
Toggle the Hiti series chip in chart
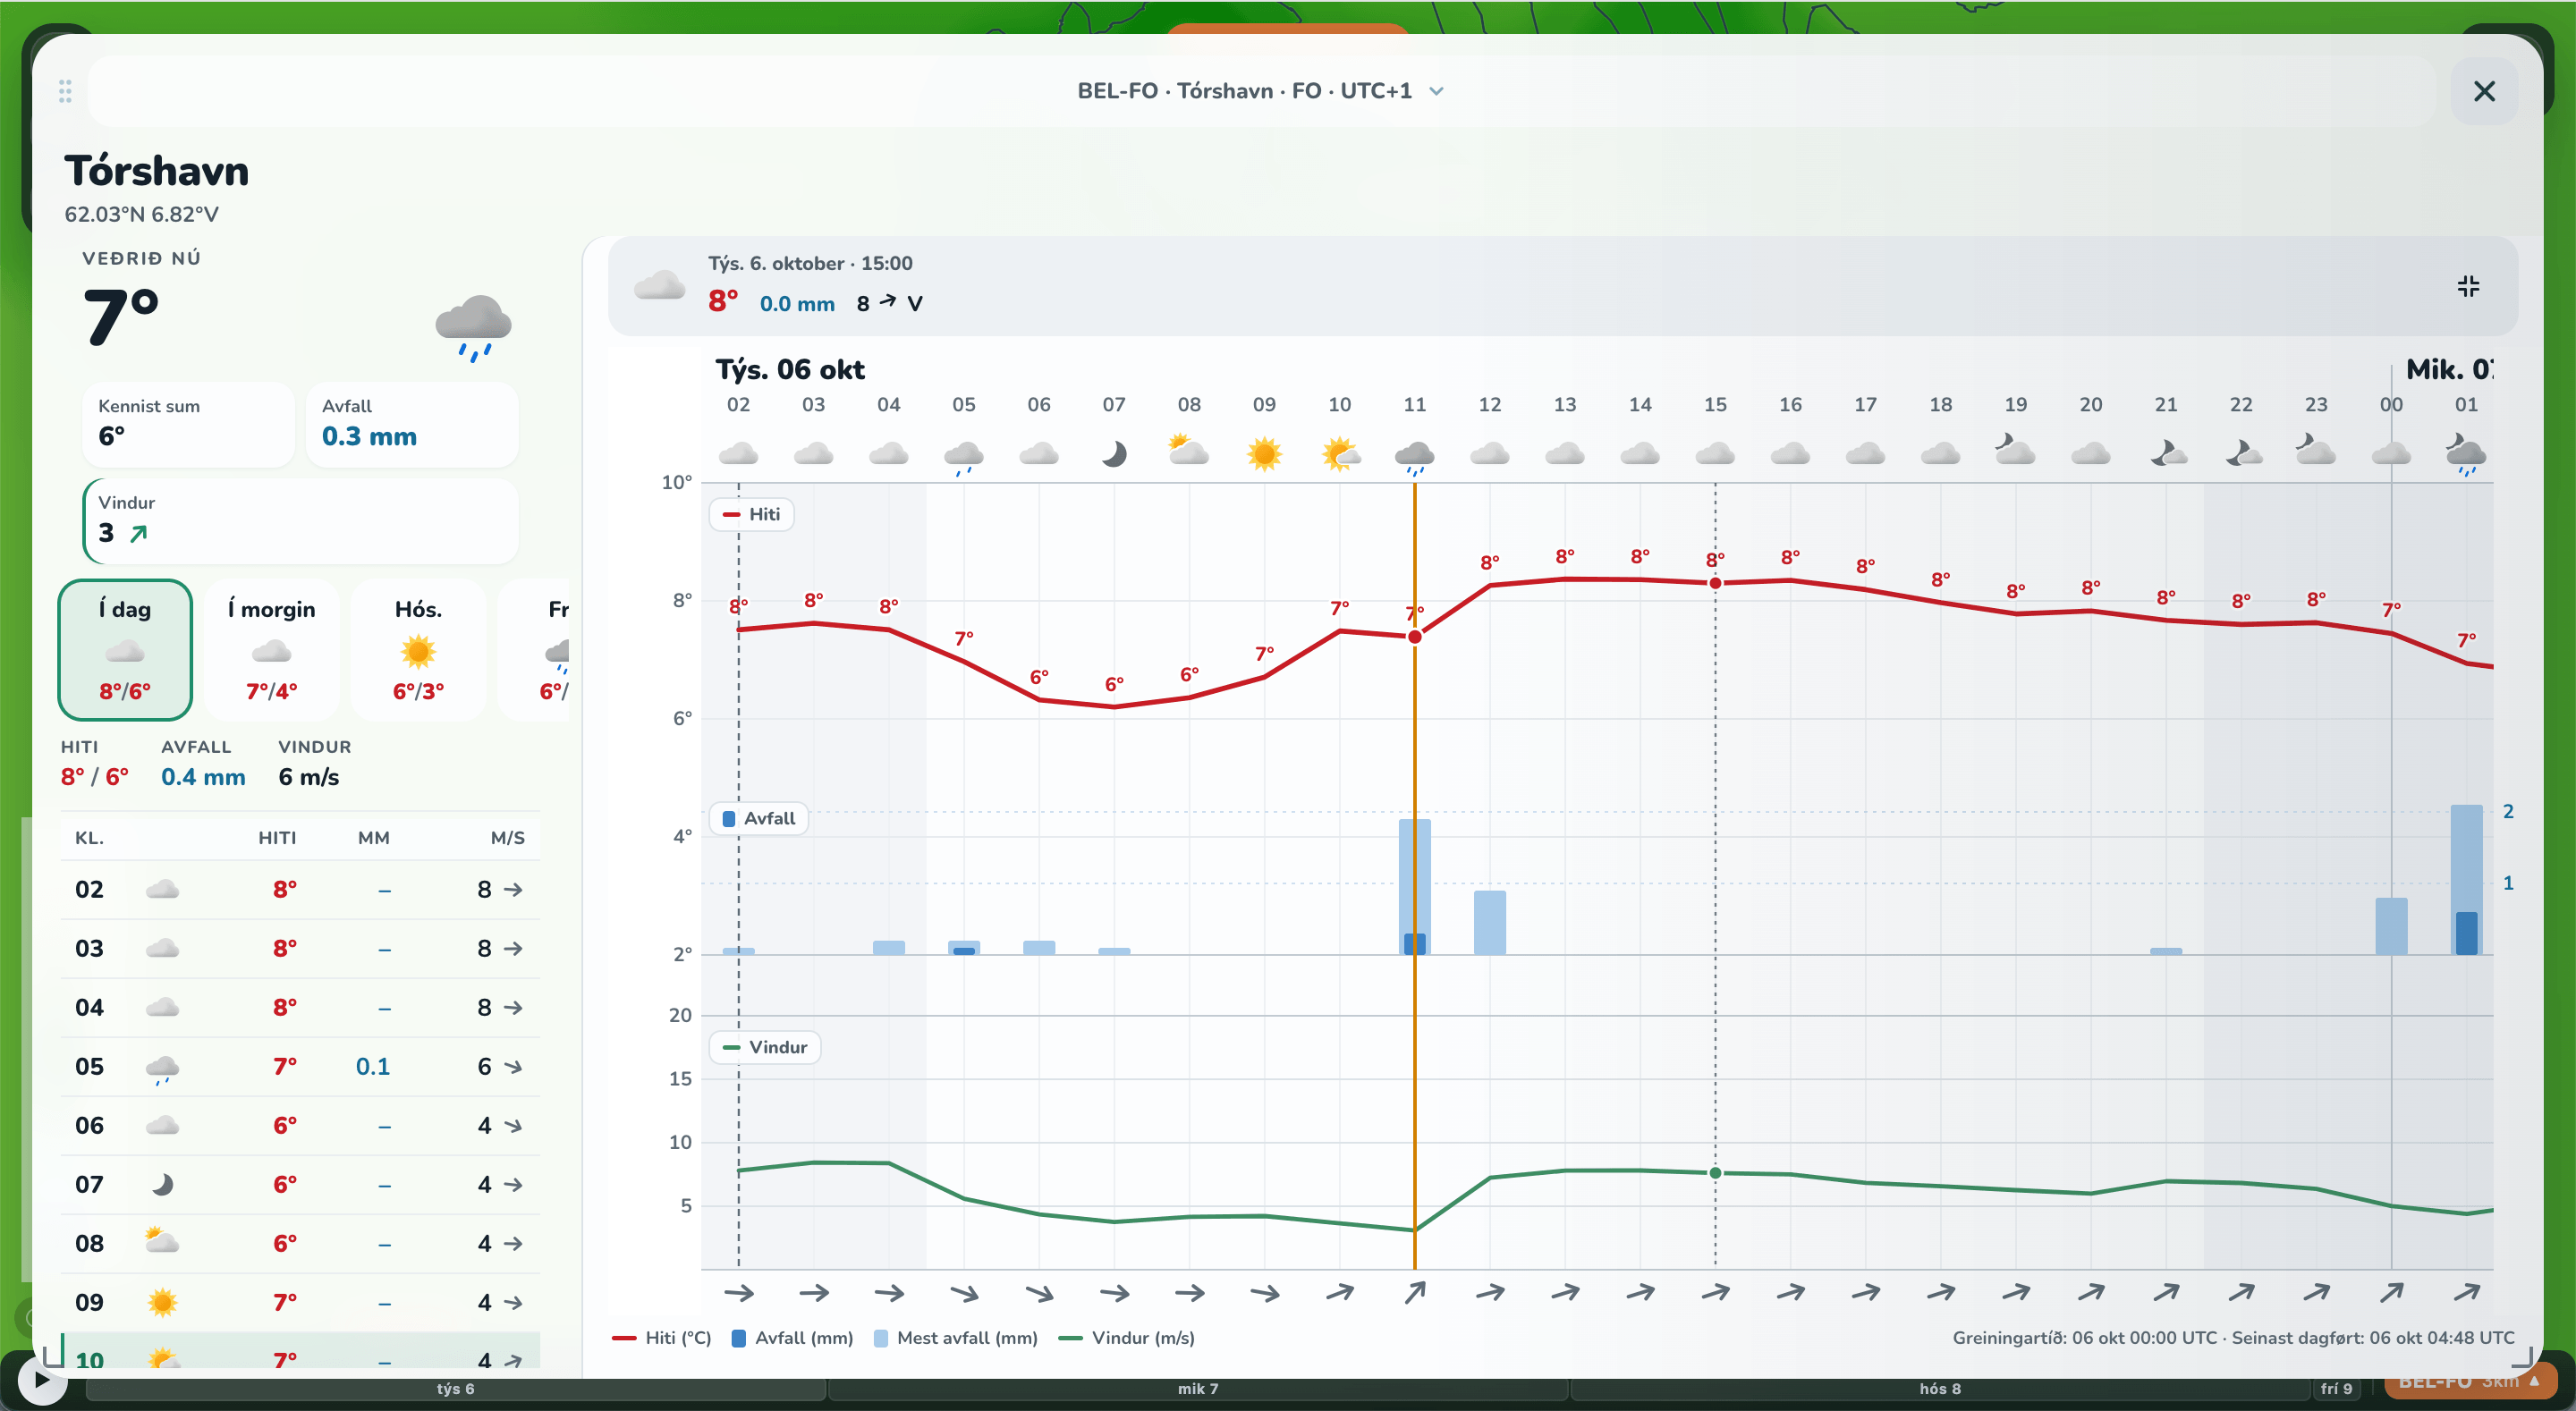752,514
